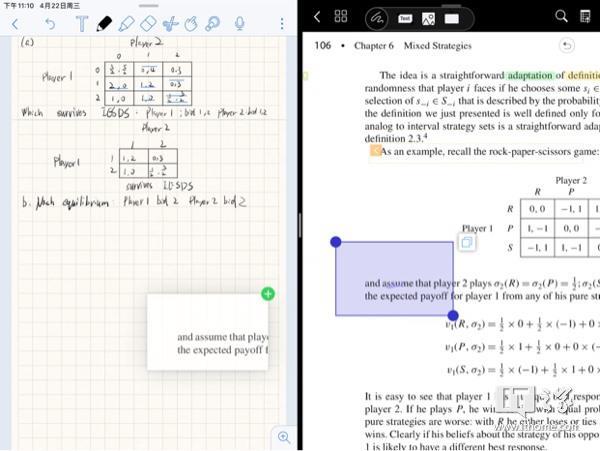Go back in the PDF reader
This screenshot has width=600, height=451.
(x=317, y=17)
